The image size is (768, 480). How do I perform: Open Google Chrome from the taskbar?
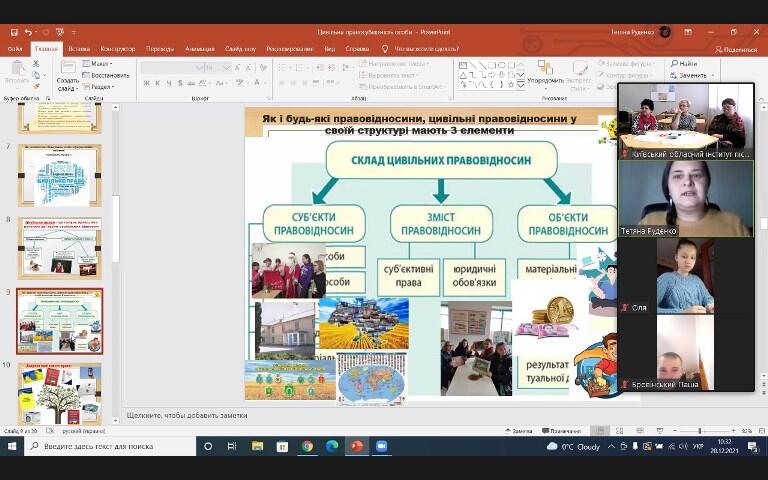(x=307, y=446)
